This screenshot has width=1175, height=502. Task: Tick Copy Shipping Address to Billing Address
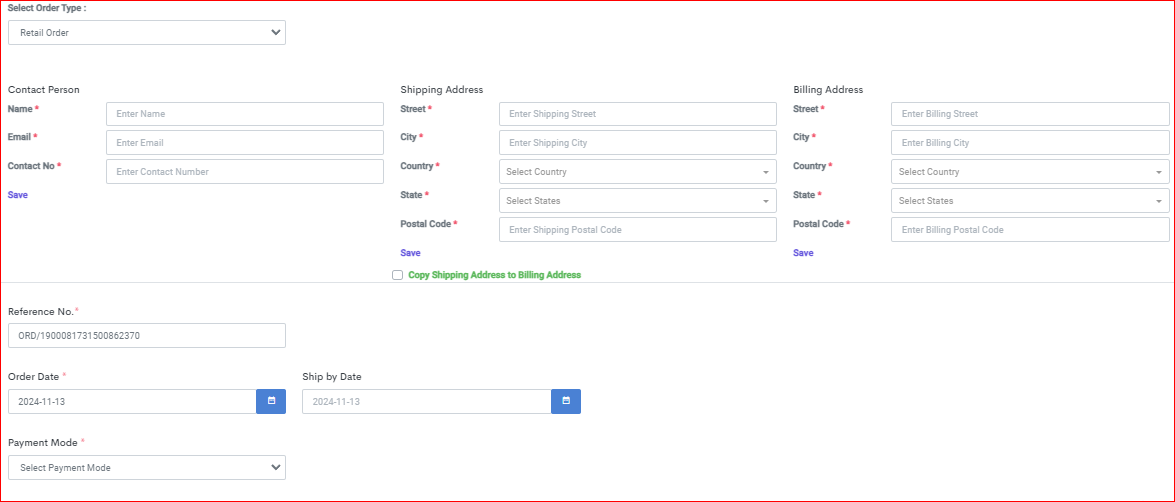coord(398,275)
